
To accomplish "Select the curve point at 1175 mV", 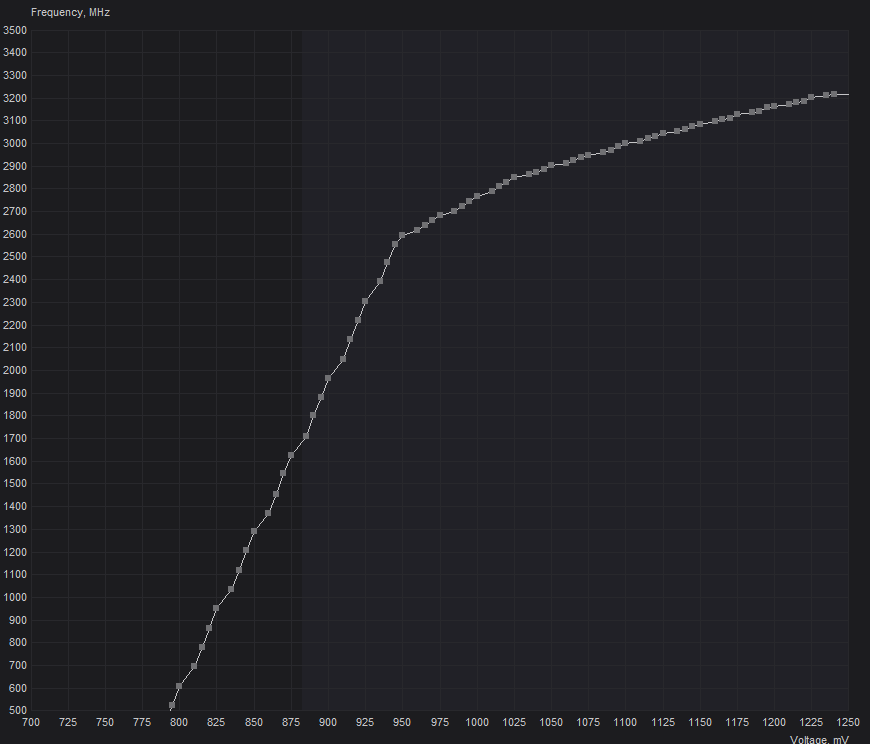I will 737,114.
